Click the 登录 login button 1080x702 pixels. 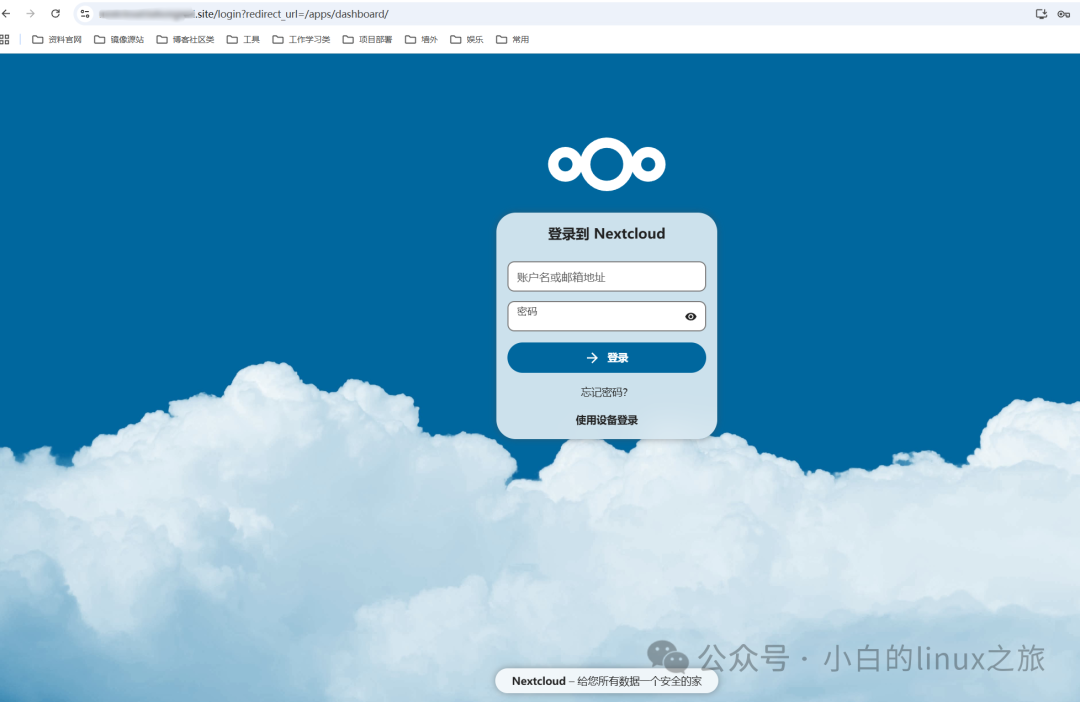pyautogui.click(x=607, y=358)
